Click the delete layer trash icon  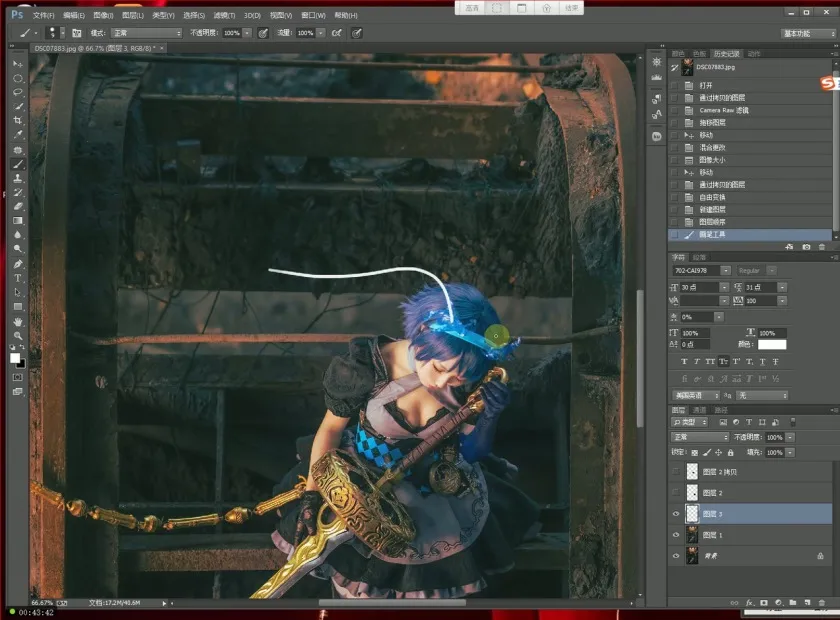pos(822,603)
